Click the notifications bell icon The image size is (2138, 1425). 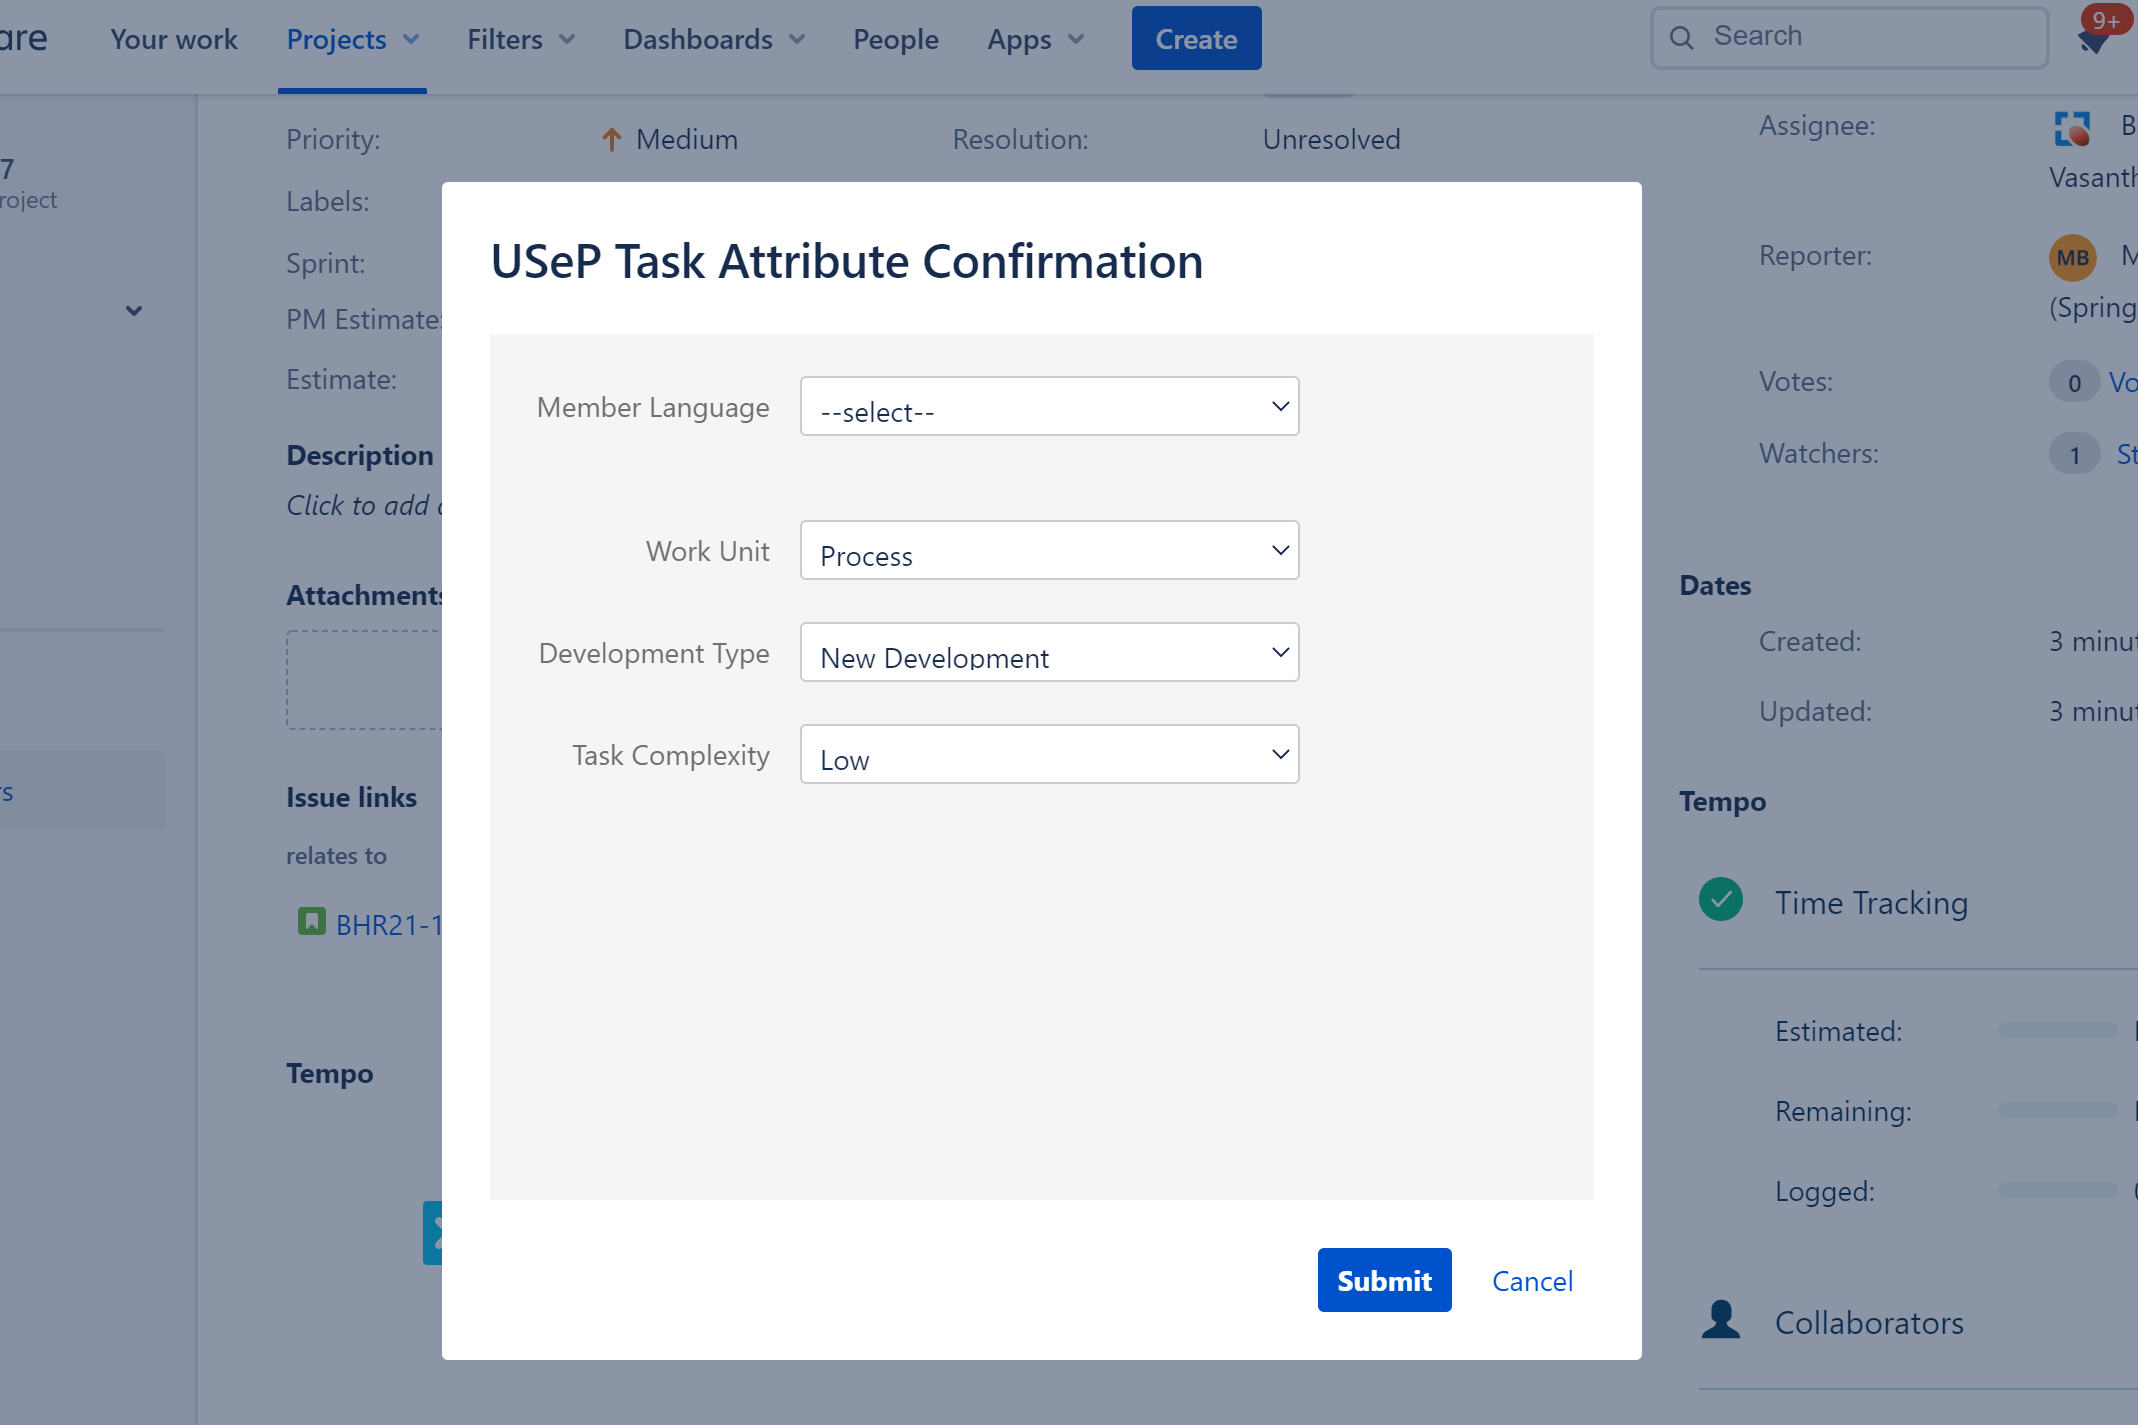(2092, 40)
